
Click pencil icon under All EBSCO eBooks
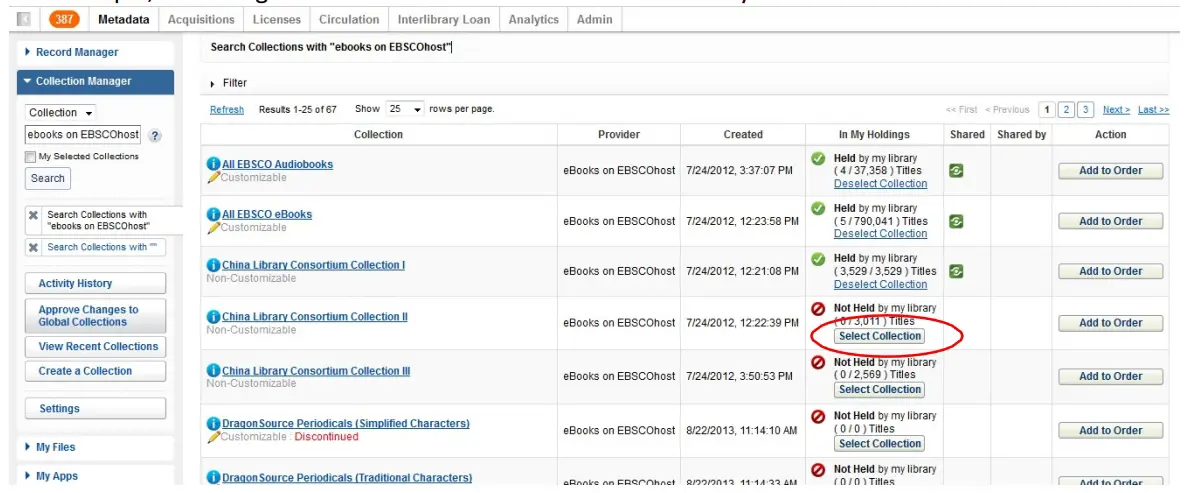pos(213,228)
